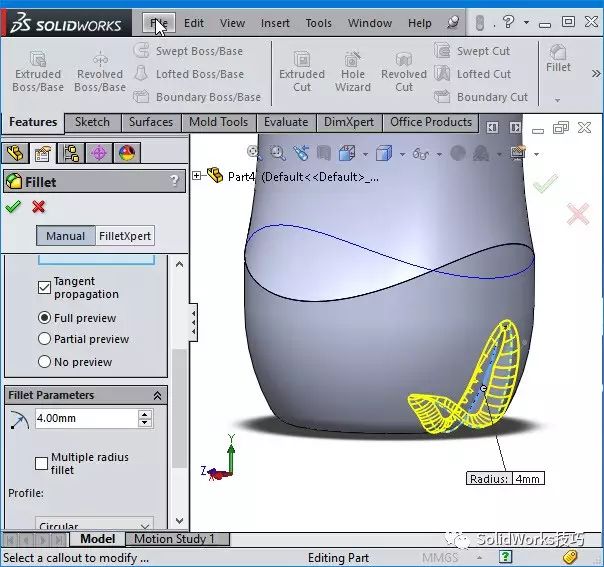The image size is (604, 567).
Task: Click the Previous View icon
Action: [x=301, y=153]
